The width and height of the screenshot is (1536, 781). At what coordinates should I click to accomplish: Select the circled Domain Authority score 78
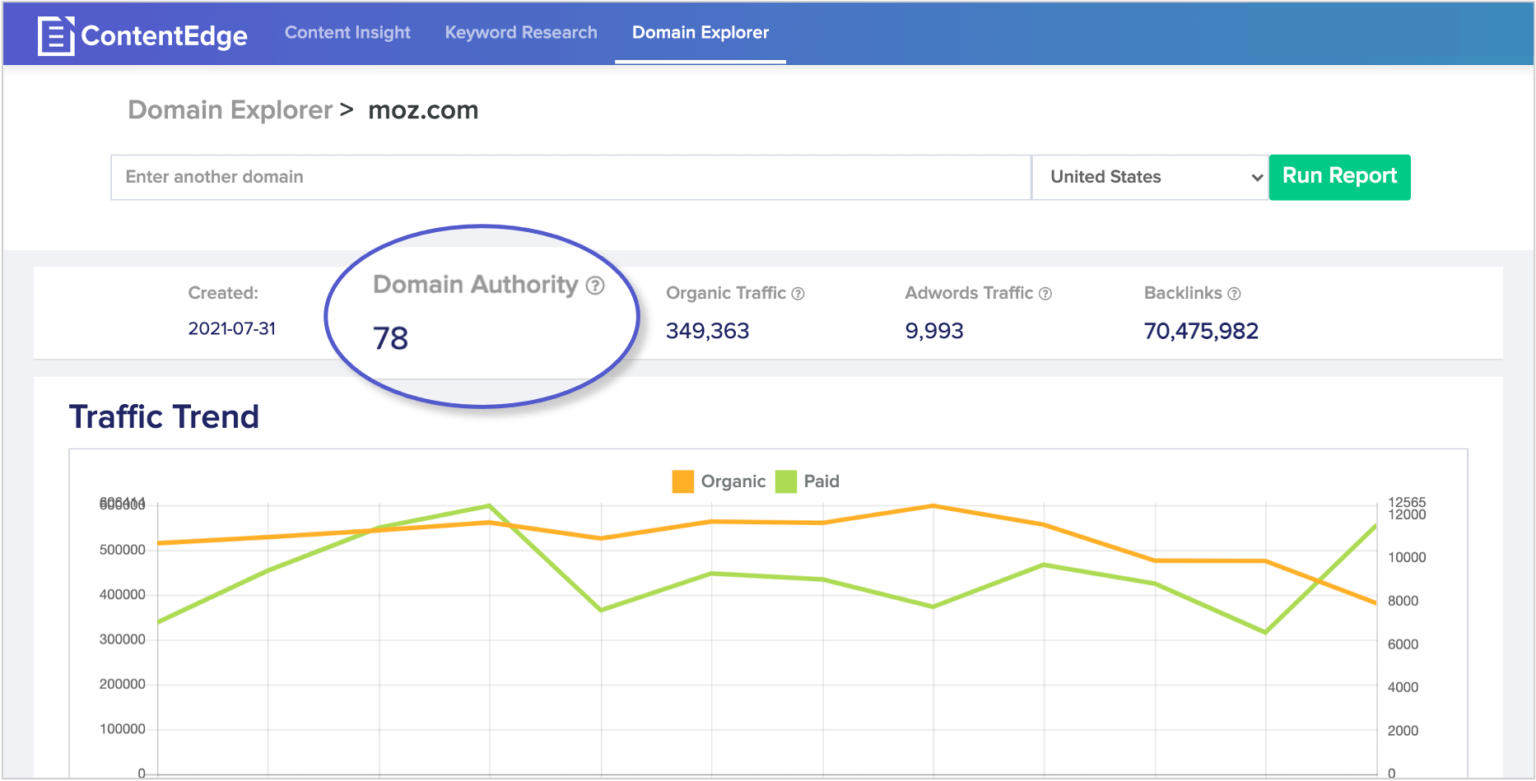tap(389, 338)
